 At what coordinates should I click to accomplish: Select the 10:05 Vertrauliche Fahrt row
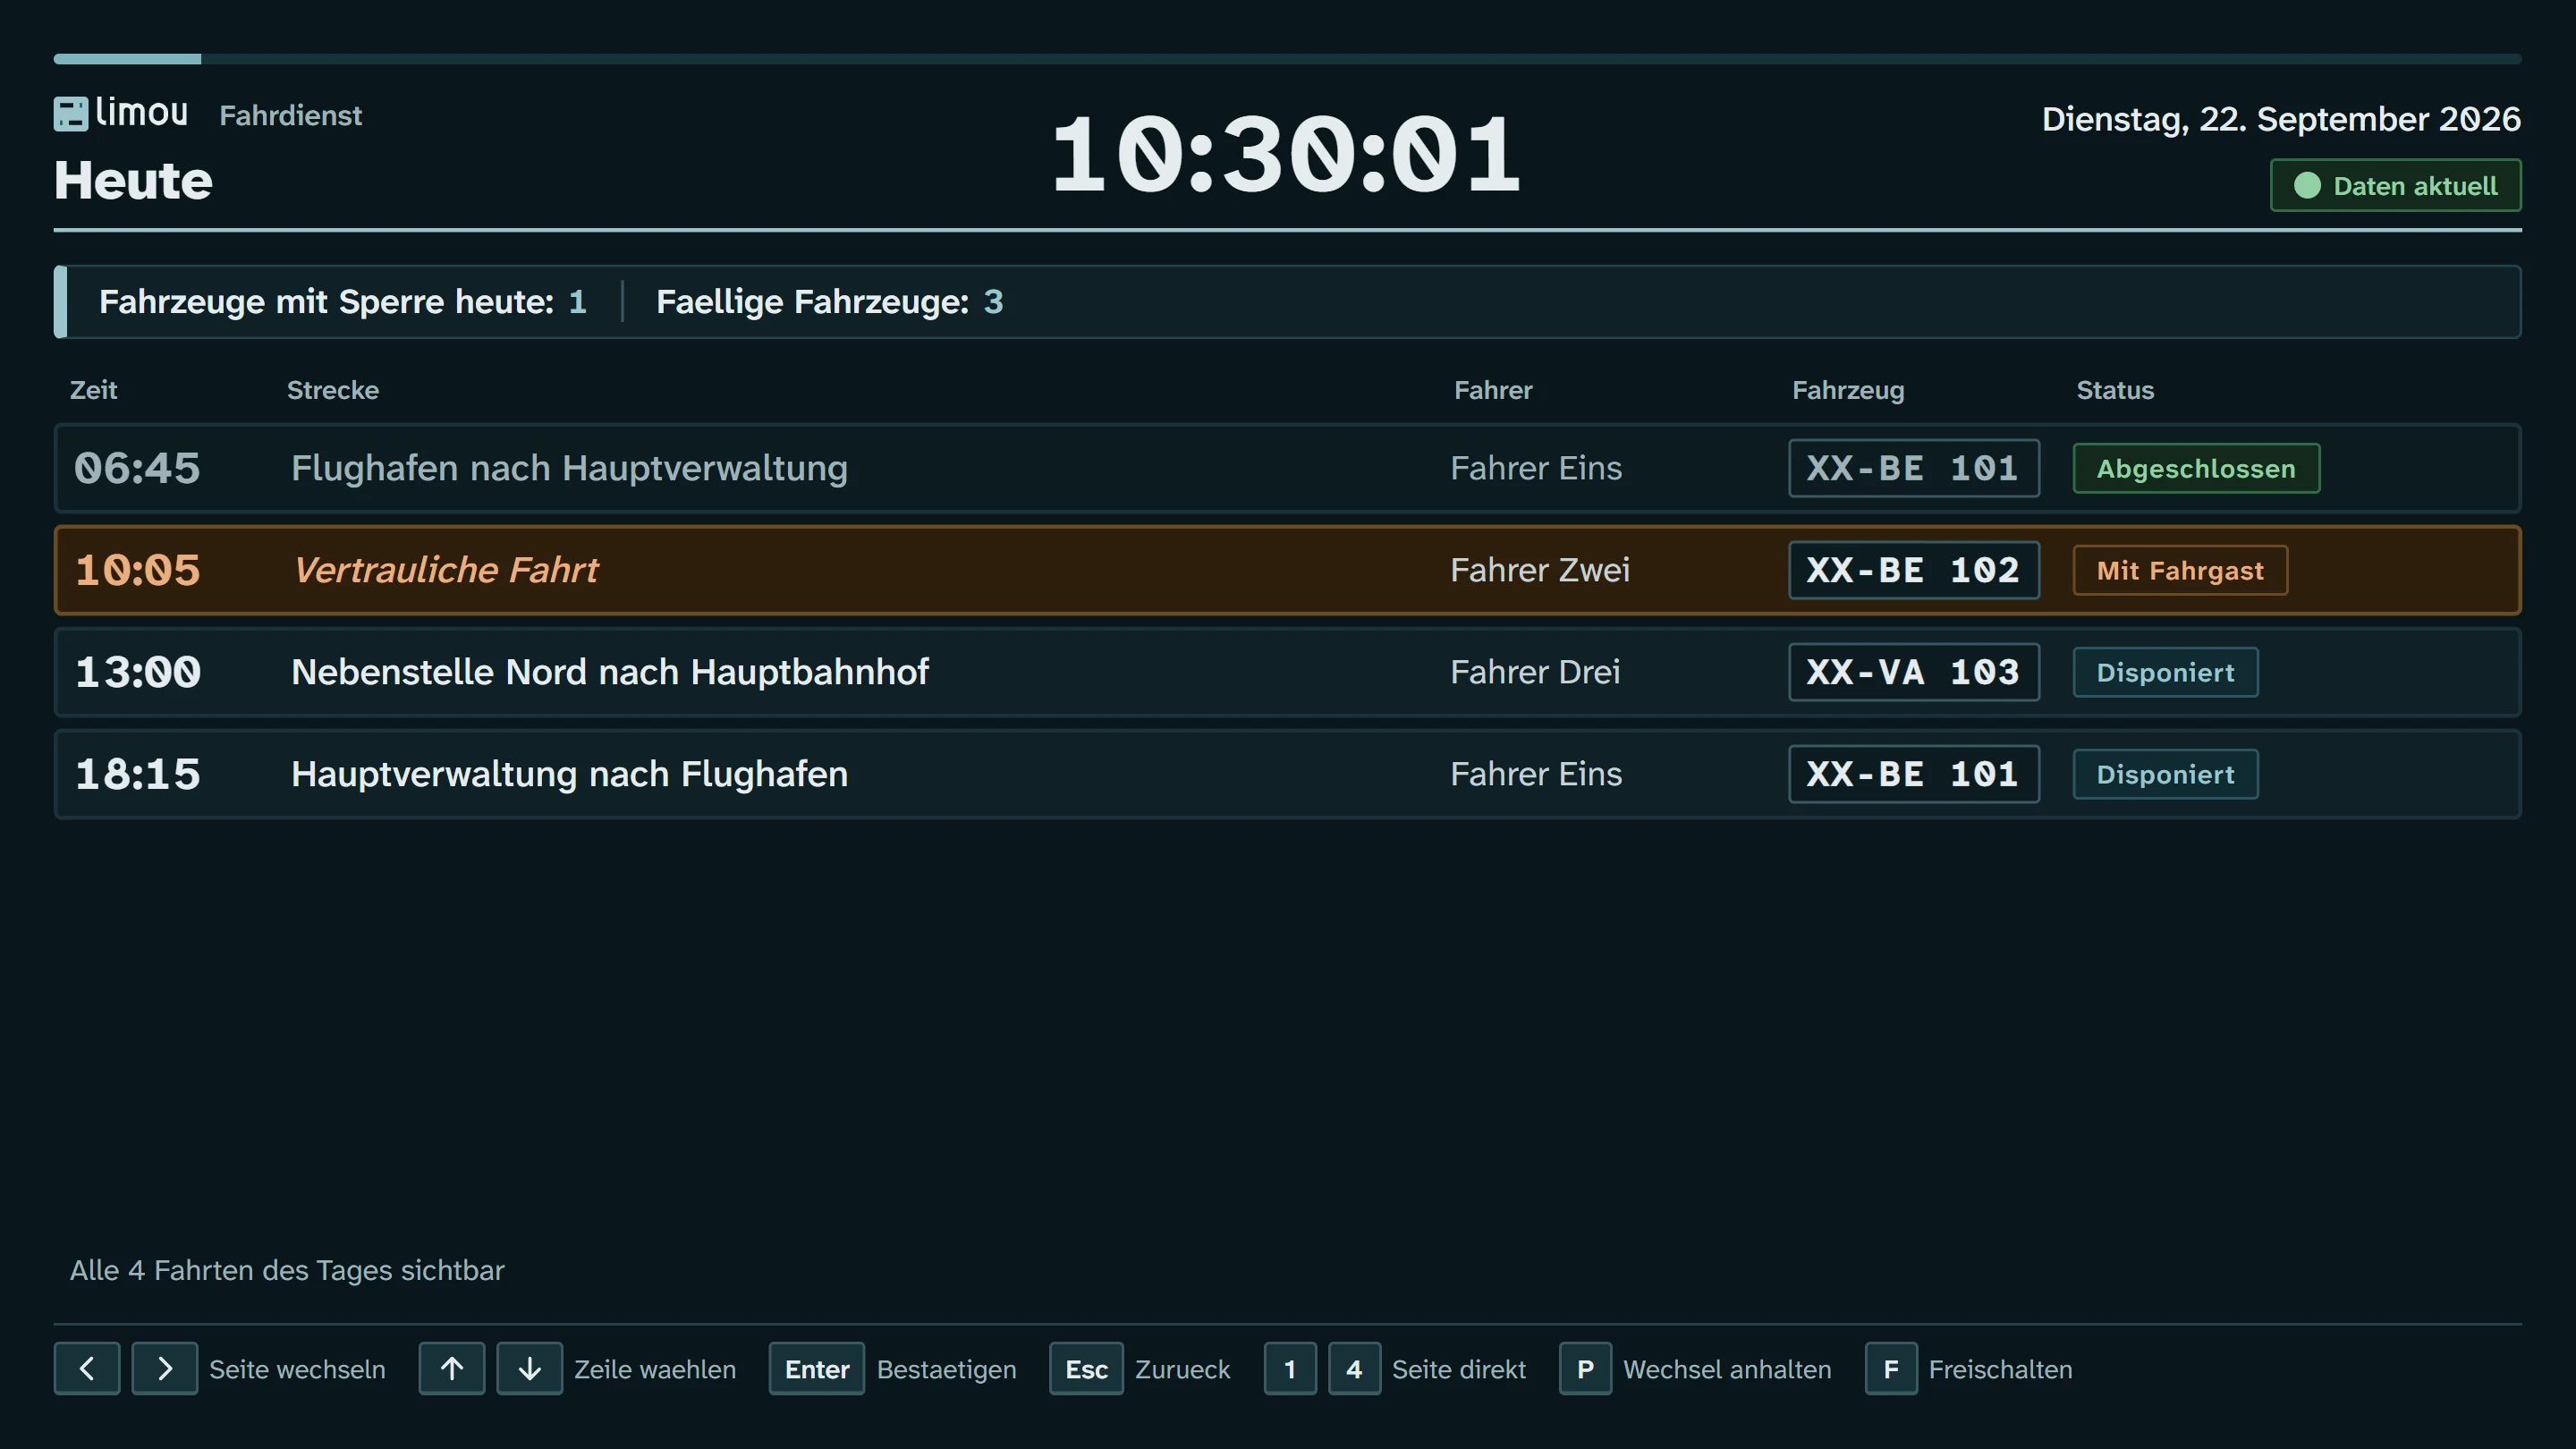click(x=1288, y=570)
